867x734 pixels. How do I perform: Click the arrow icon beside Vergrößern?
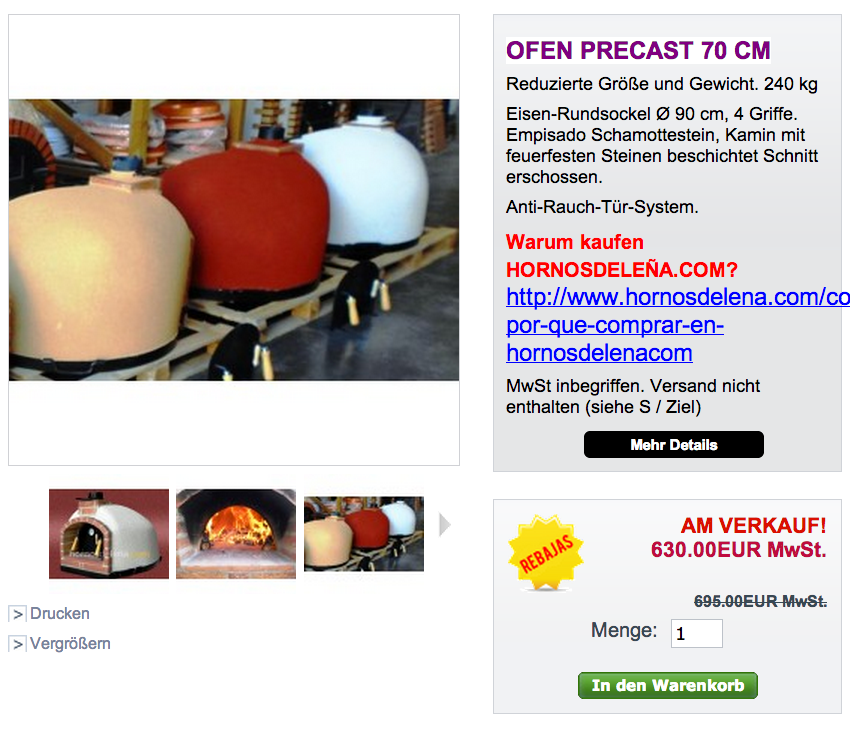click(x=18, y=644)
